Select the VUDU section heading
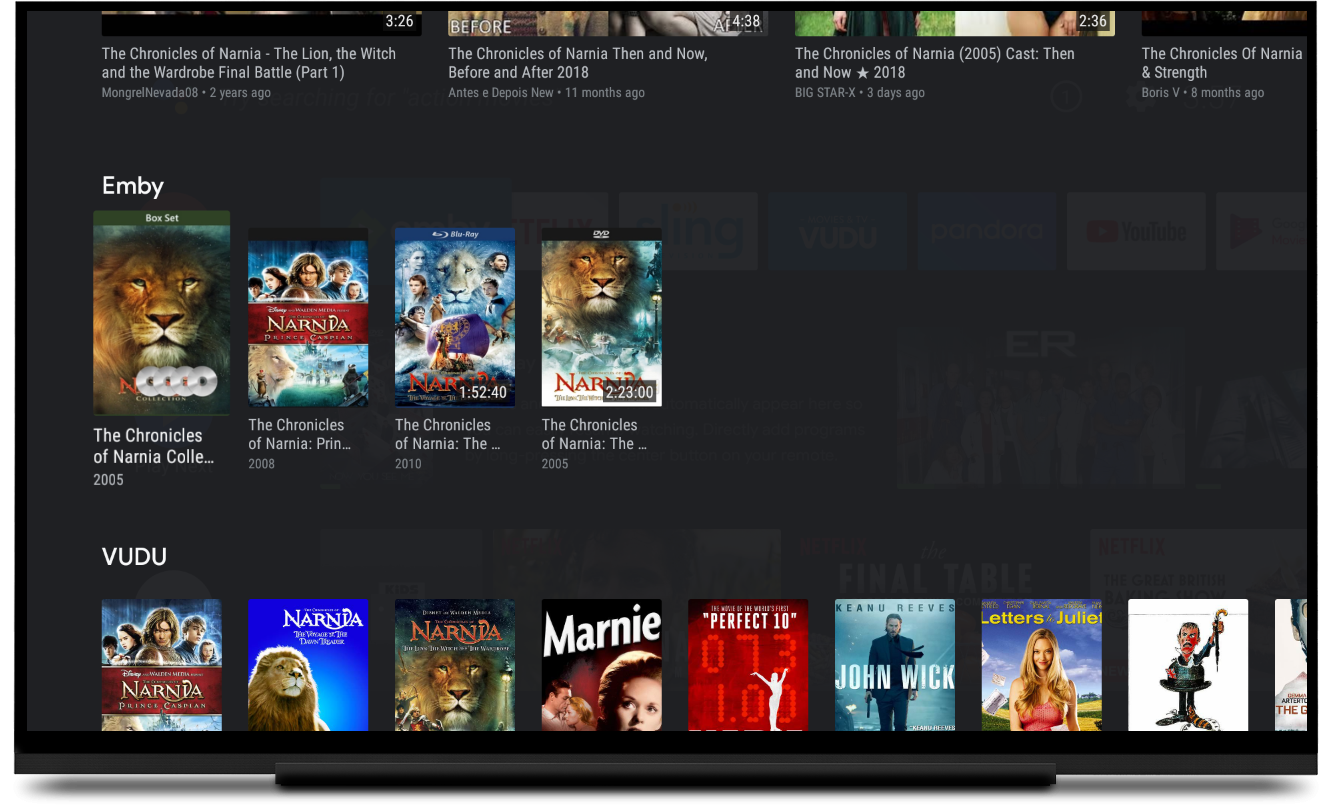Image resolution: width=1338 pixels, height=809 pixels. pos(134,557)
